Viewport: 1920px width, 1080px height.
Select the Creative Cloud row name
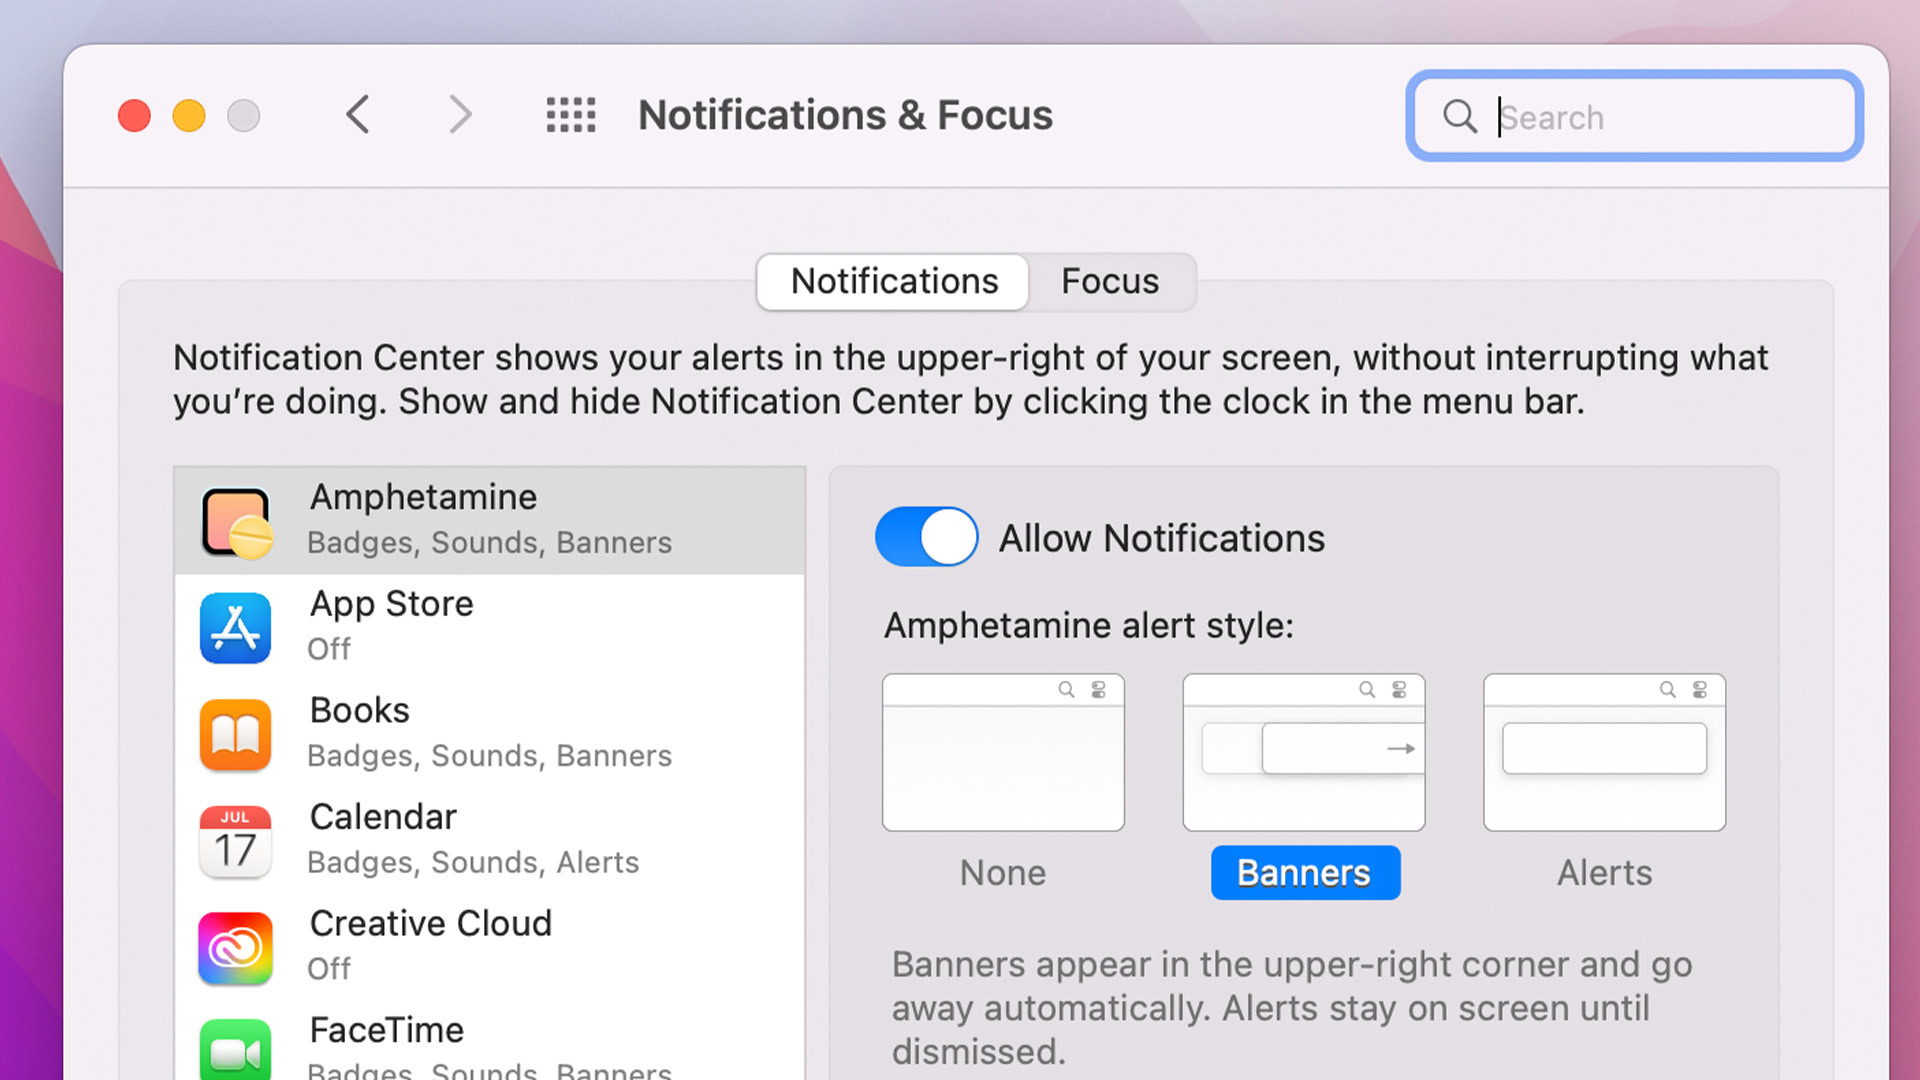(430, 923)
